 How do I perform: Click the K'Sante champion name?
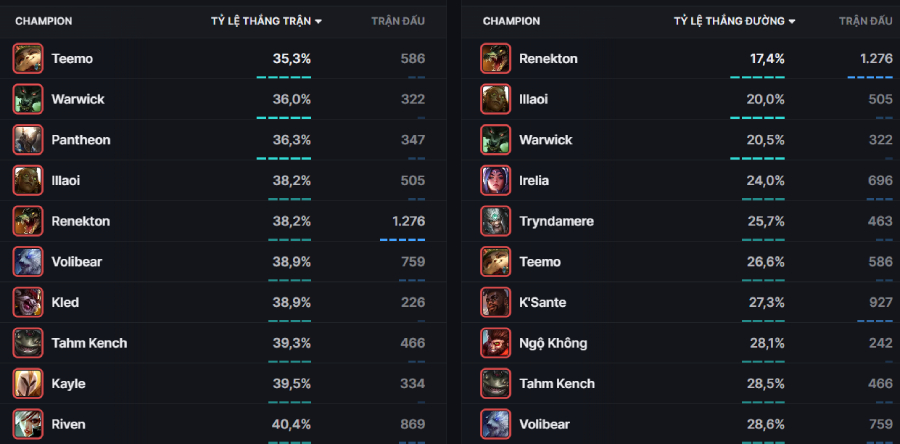(x=545, y=302)
